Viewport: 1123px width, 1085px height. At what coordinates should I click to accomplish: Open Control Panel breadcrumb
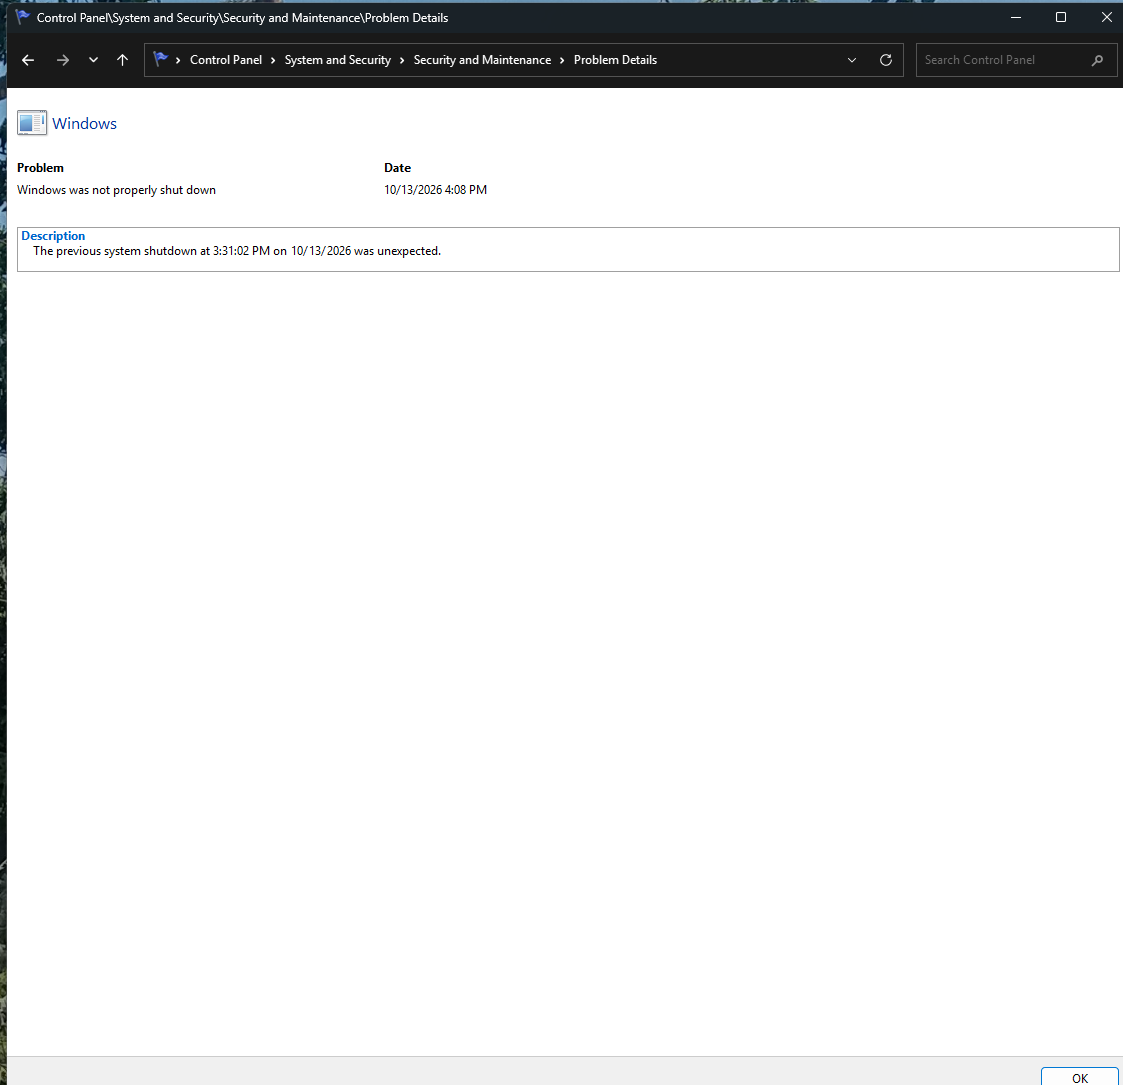tap(226, 60)
